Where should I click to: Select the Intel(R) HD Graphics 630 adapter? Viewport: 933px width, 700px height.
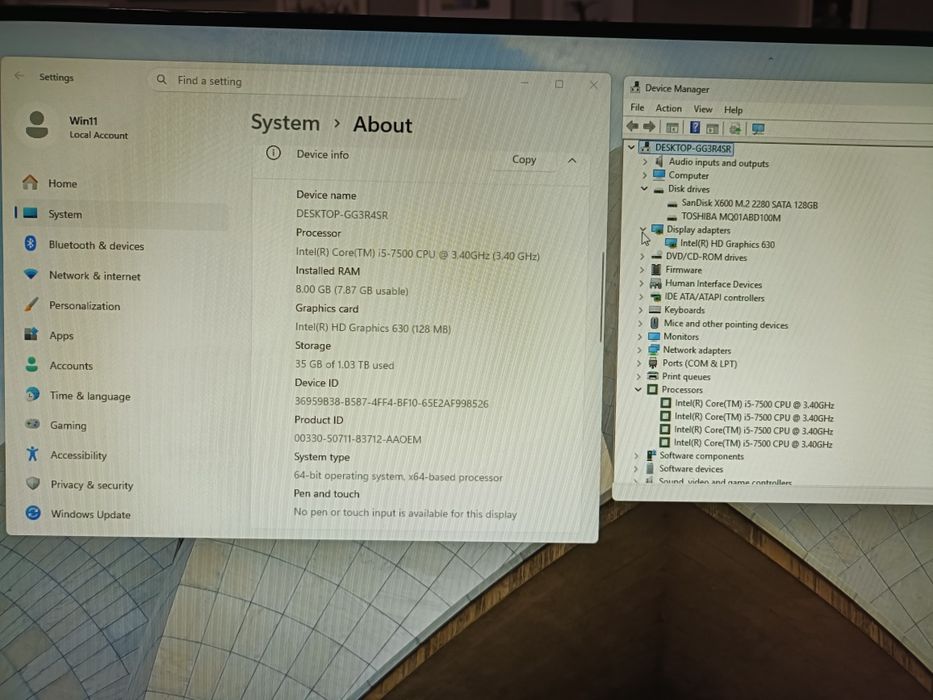pos(727,243)
